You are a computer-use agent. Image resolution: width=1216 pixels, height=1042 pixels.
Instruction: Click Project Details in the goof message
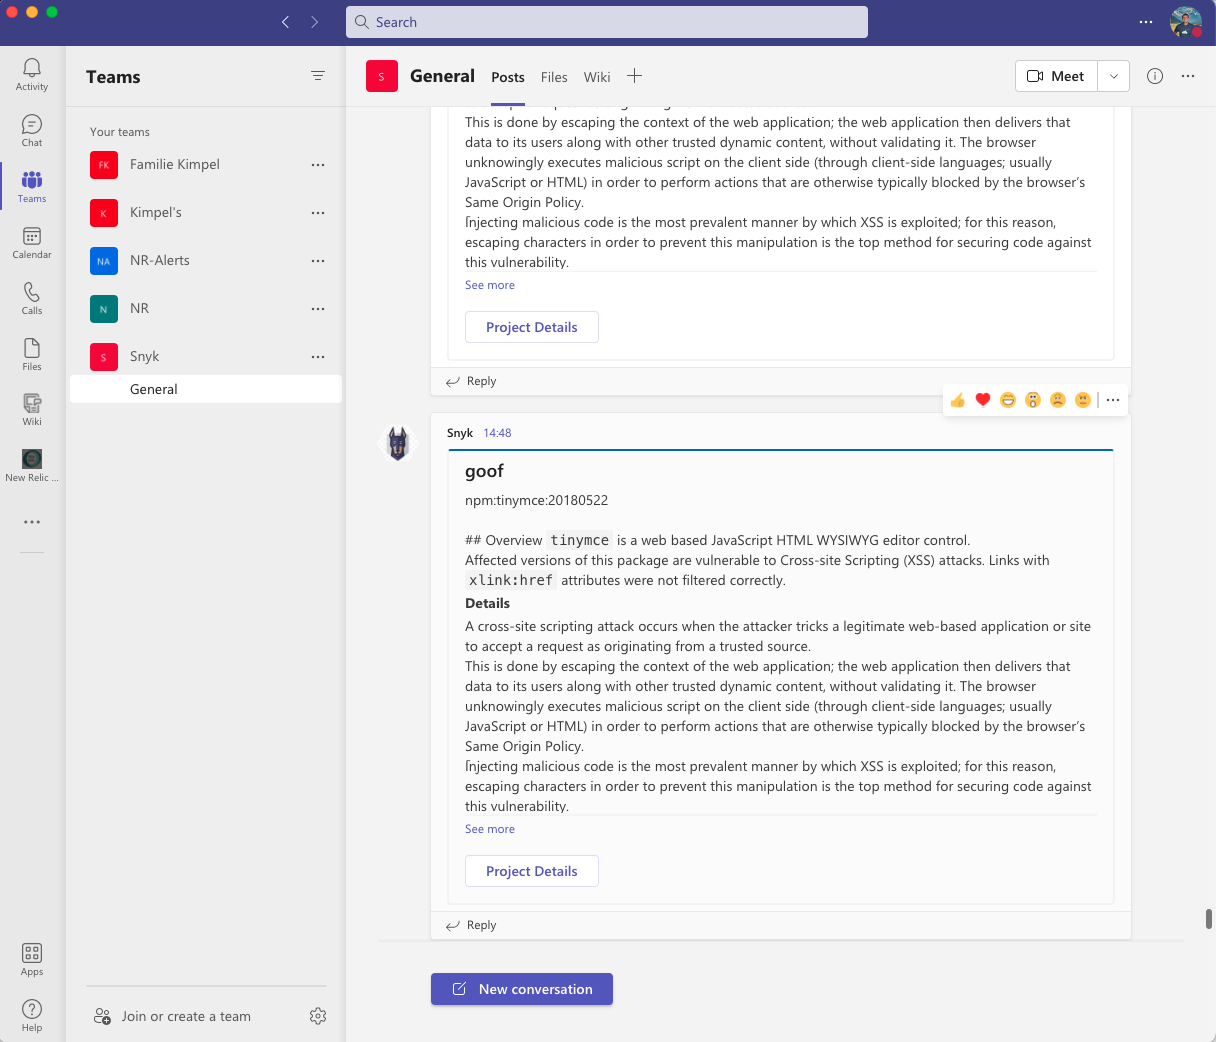coord(532,871)
